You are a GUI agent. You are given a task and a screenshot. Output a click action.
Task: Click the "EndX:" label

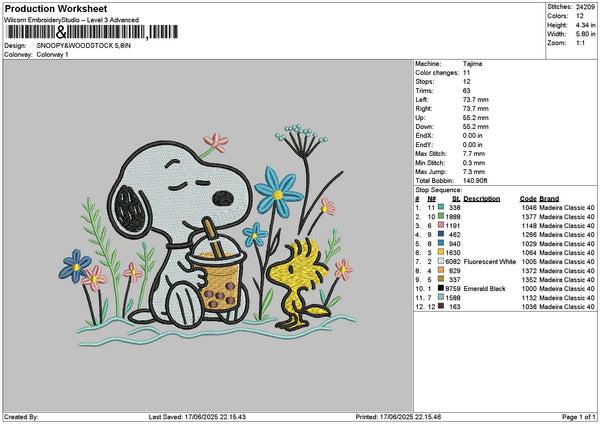click(x=424, y=136)
